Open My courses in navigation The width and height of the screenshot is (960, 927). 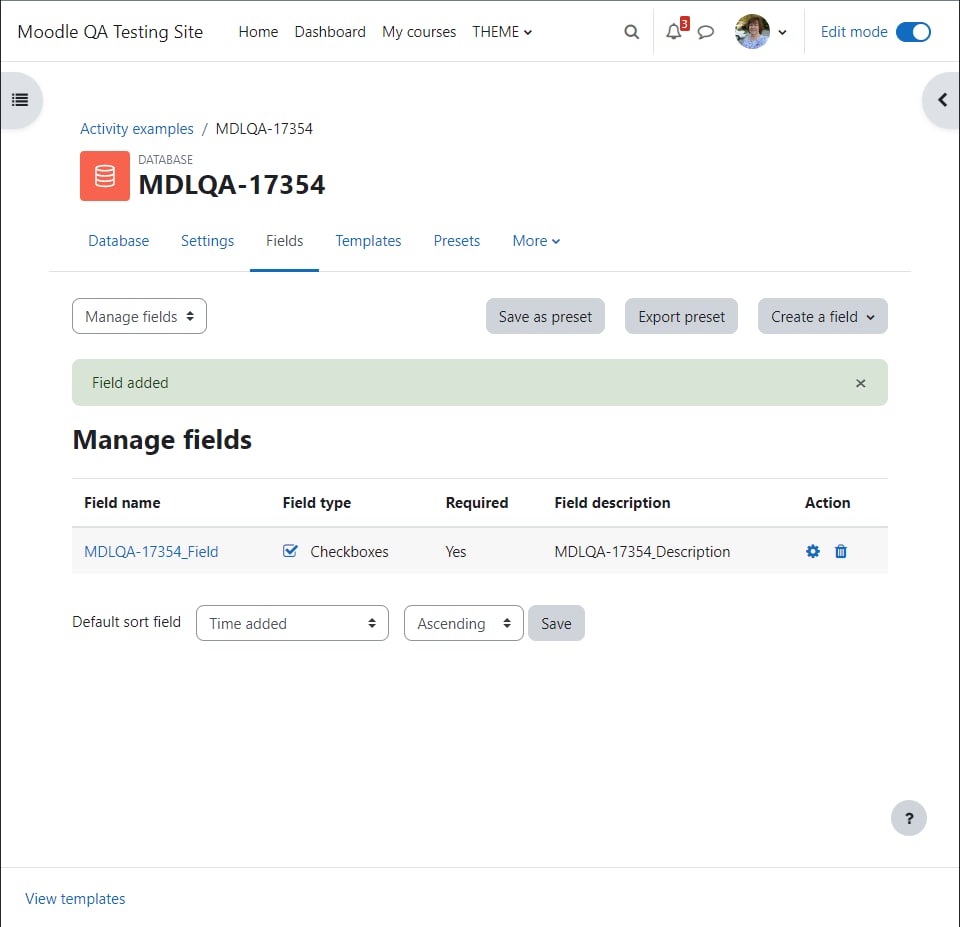pos(419,32)
